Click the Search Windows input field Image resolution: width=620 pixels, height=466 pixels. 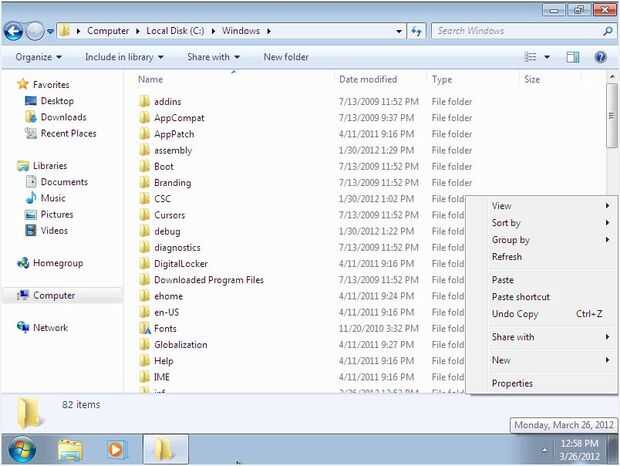[x=516, y=31]
